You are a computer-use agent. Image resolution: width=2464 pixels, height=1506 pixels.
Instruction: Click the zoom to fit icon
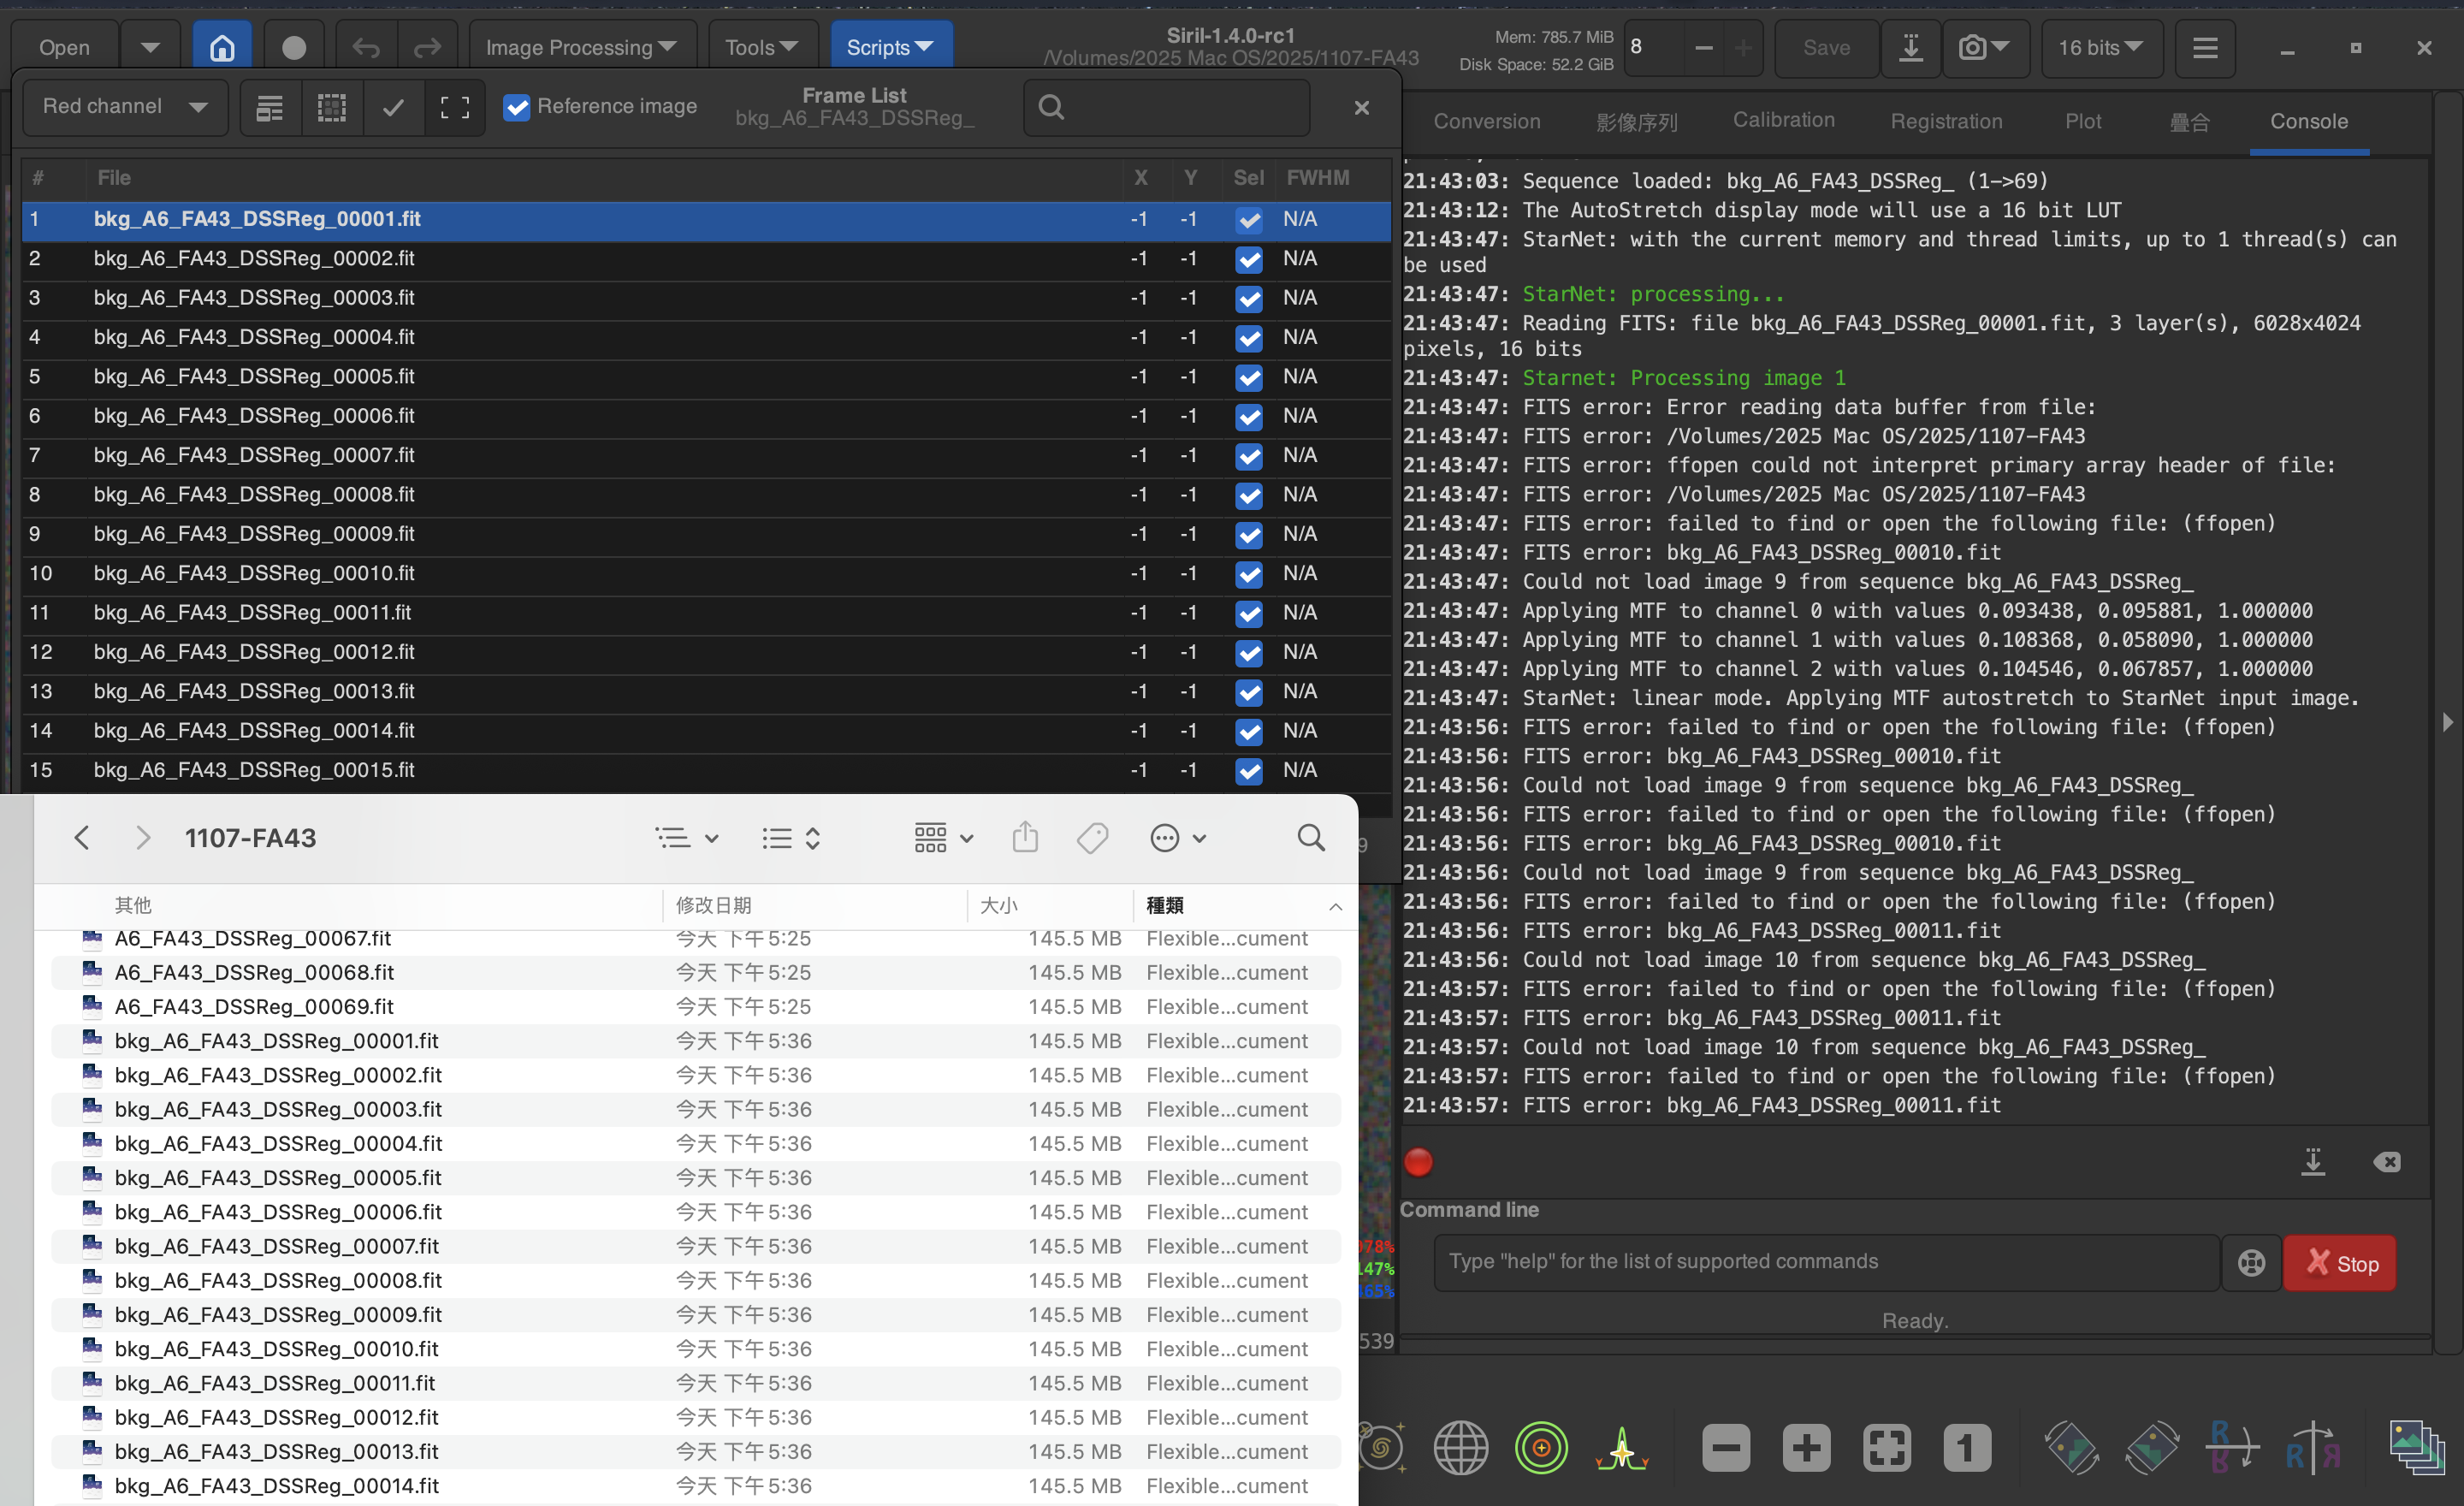pos(1886,1447)
